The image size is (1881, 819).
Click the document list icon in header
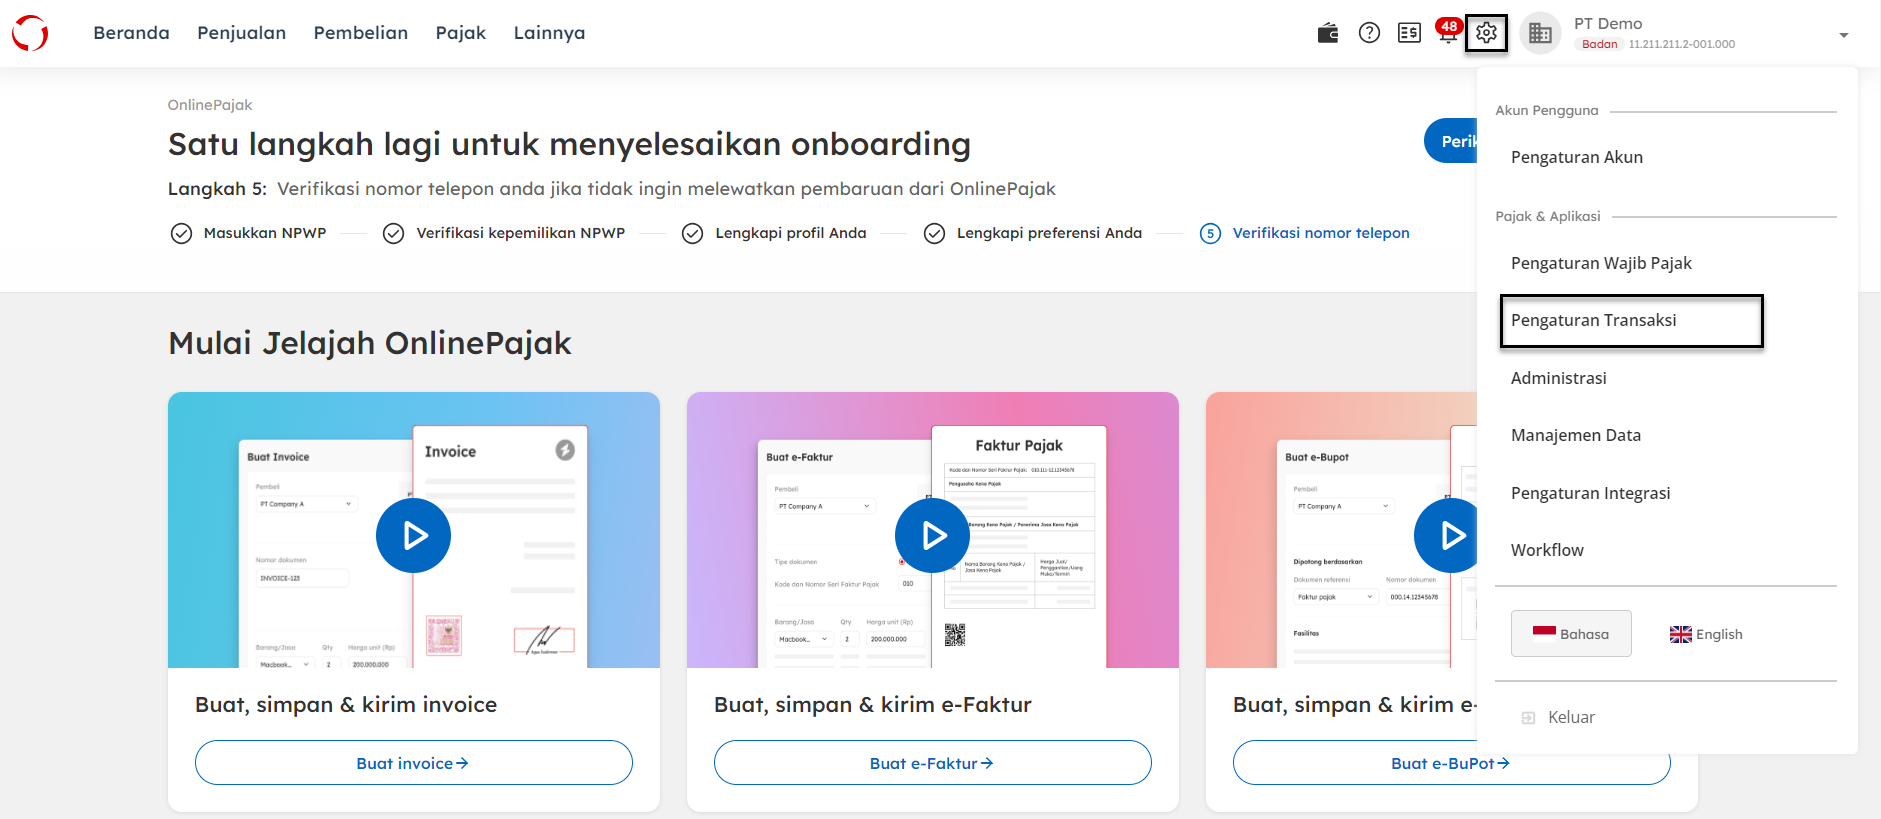point(1409,33)
